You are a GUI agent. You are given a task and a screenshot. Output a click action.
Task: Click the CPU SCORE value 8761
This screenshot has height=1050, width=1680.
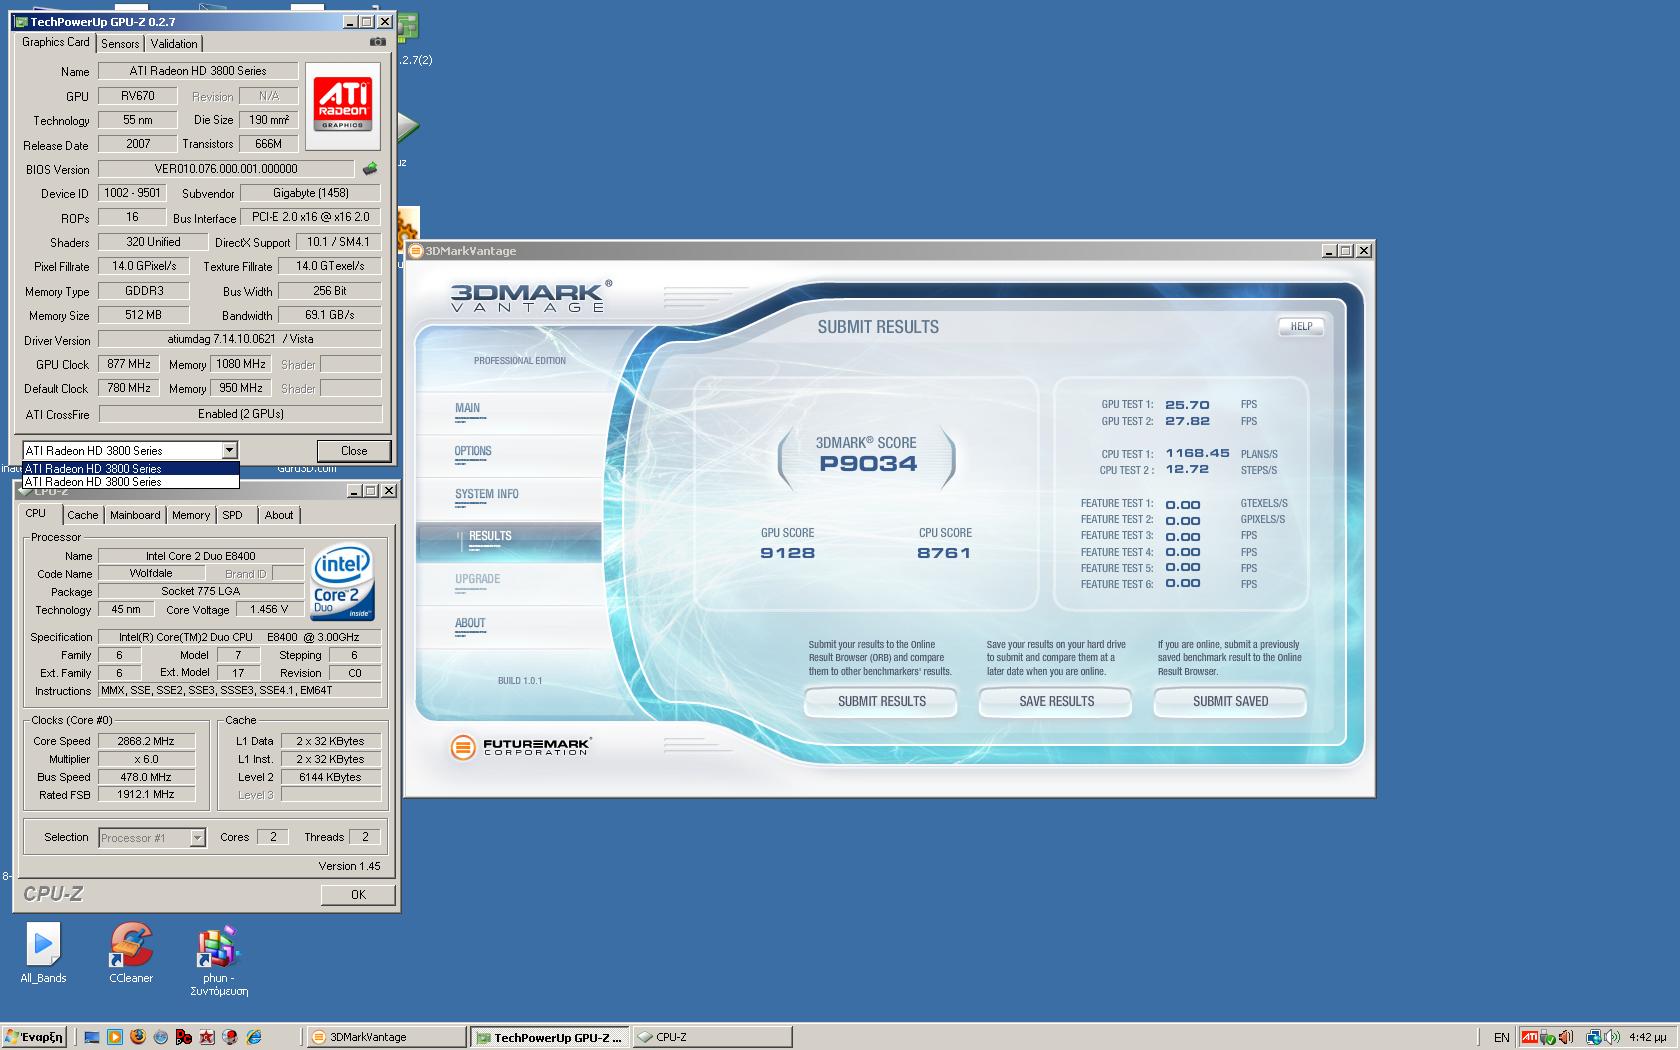[x=944, y=553]
